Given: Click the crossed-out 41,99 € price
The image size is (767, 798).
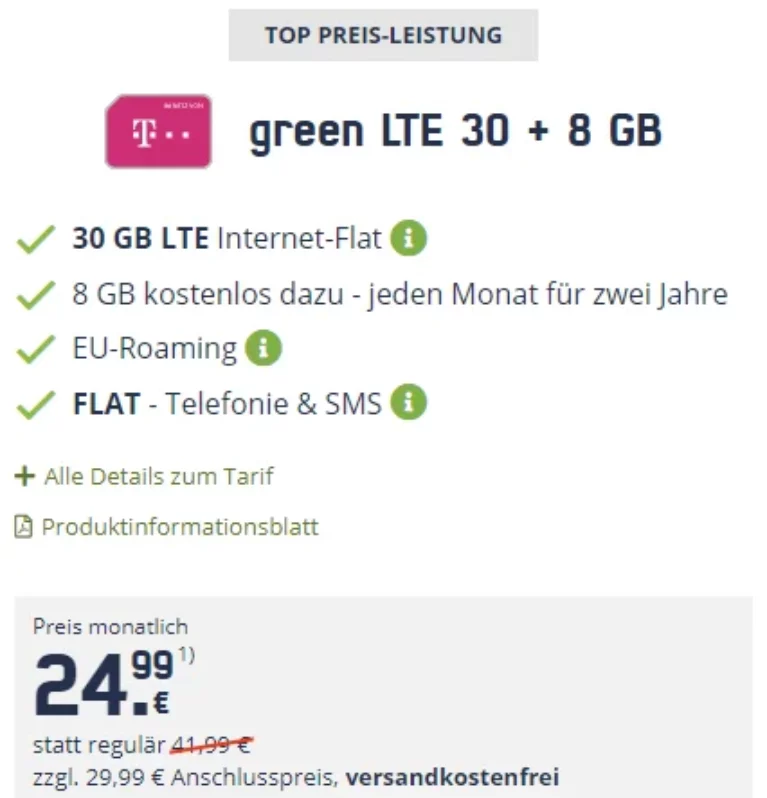Looking at the screenshot, I should [212, 745].
